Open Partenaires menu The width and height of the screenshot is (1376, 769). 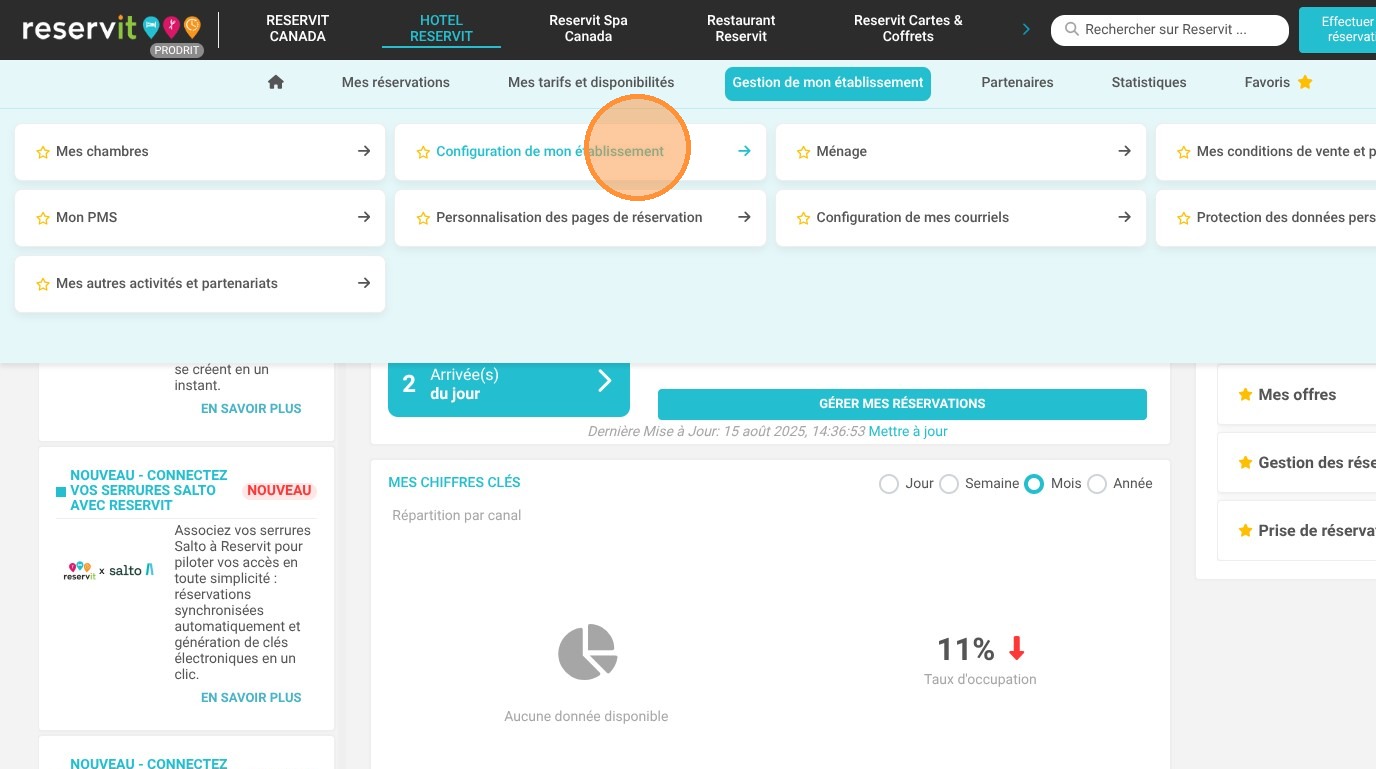click(1017, 82)
